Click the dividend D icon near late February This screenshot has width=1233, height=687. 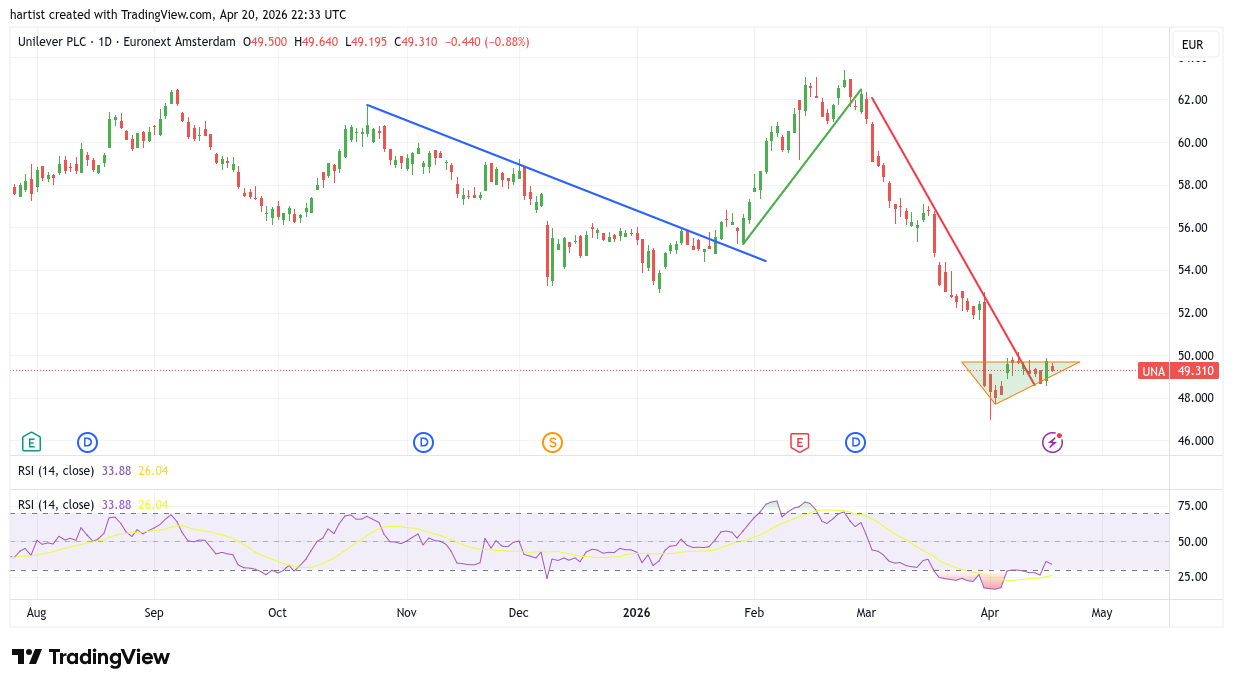855,442
